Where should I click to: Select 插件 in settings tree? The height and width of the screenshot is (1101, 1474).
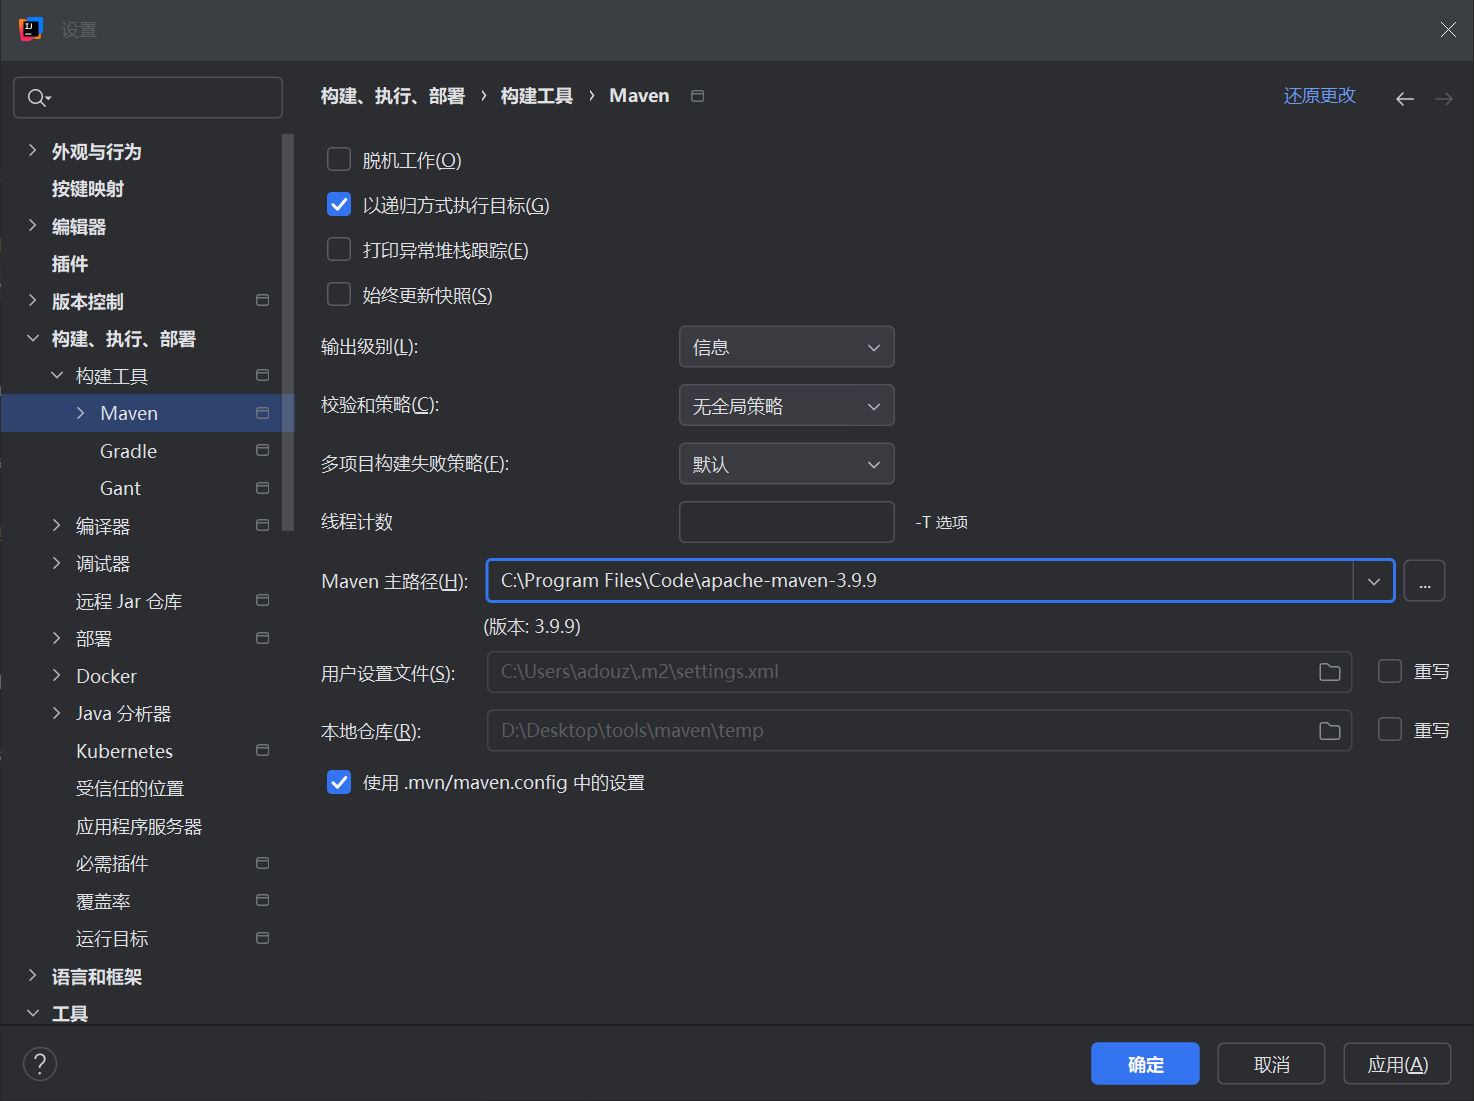point(70,264)
